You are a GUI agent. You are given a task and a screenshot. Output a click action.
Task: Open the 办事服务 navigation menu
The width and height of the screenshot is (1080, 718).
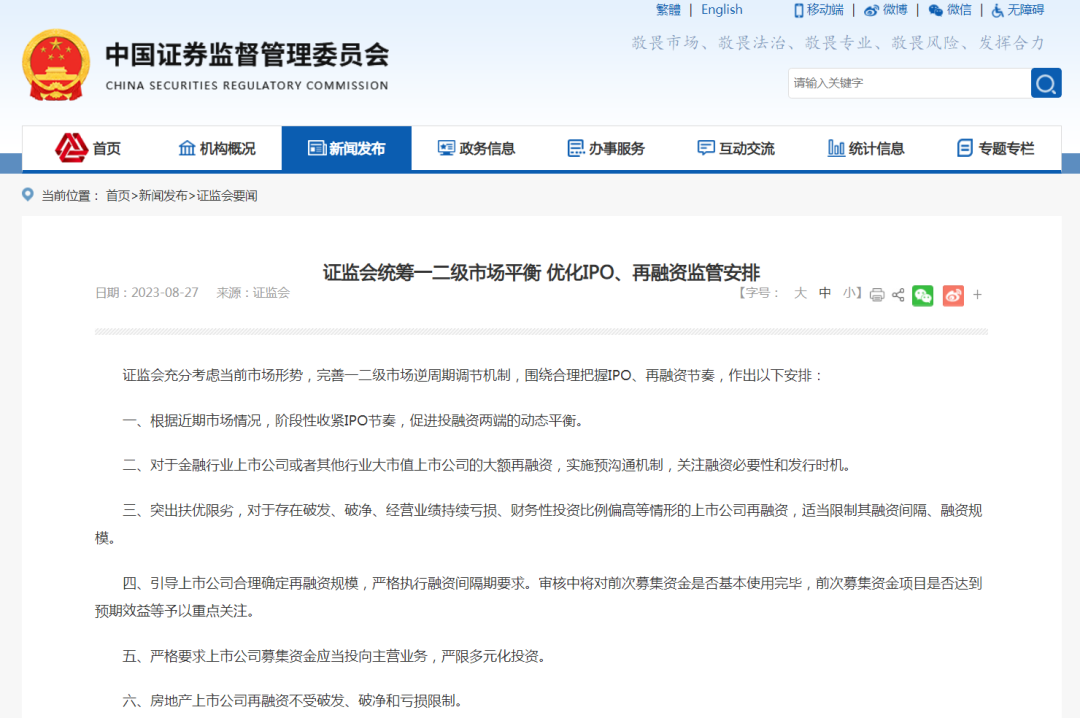606,148
